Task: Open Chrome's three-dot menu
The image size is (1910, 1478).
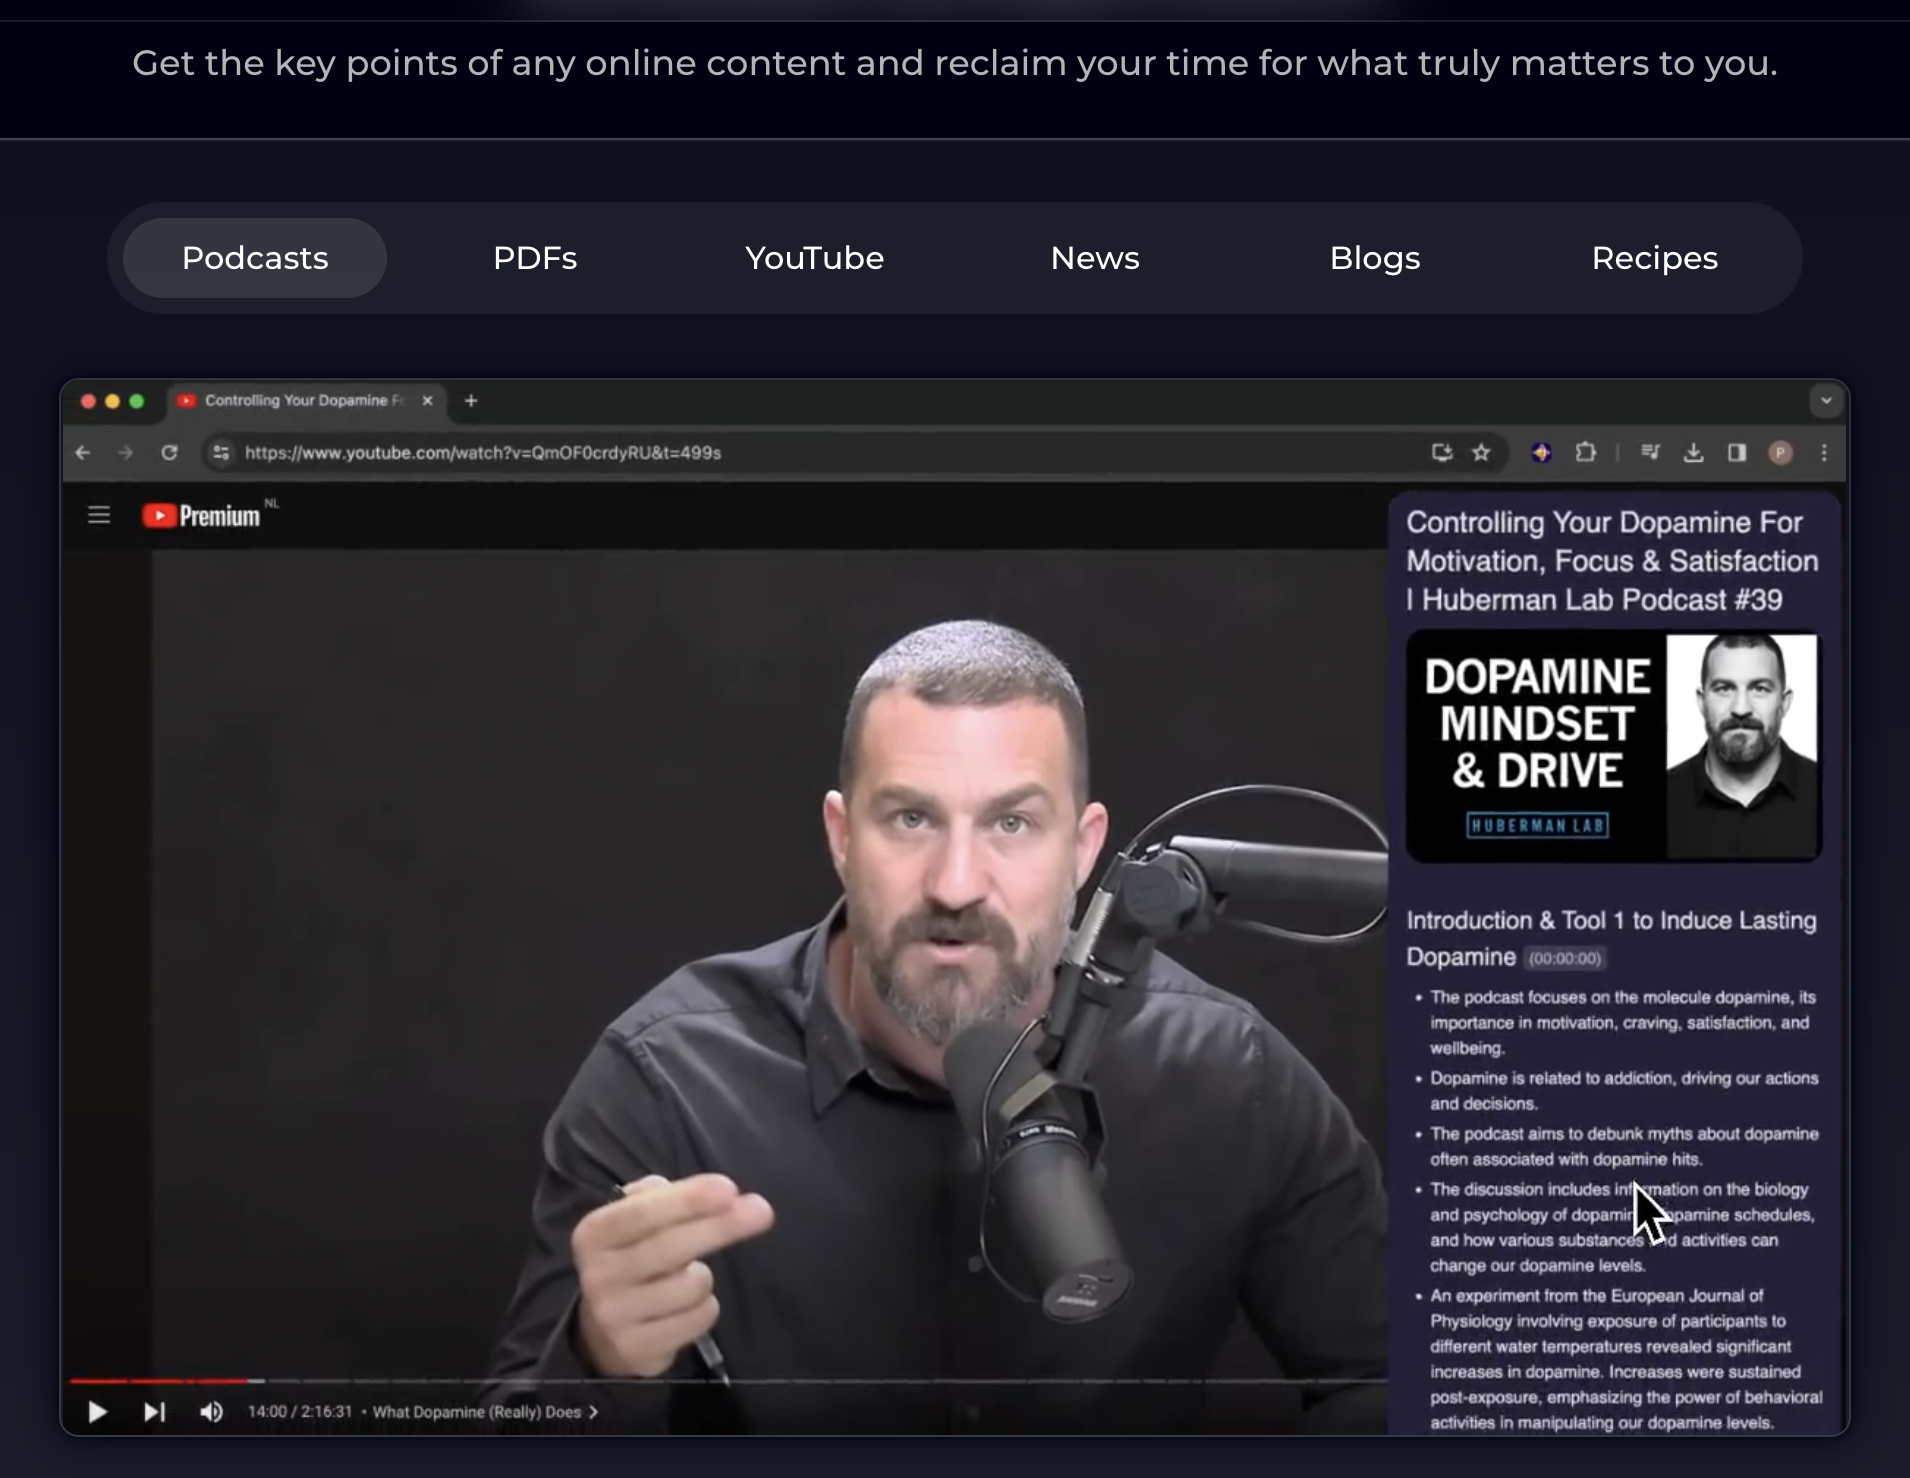Action: (1824, 452)
